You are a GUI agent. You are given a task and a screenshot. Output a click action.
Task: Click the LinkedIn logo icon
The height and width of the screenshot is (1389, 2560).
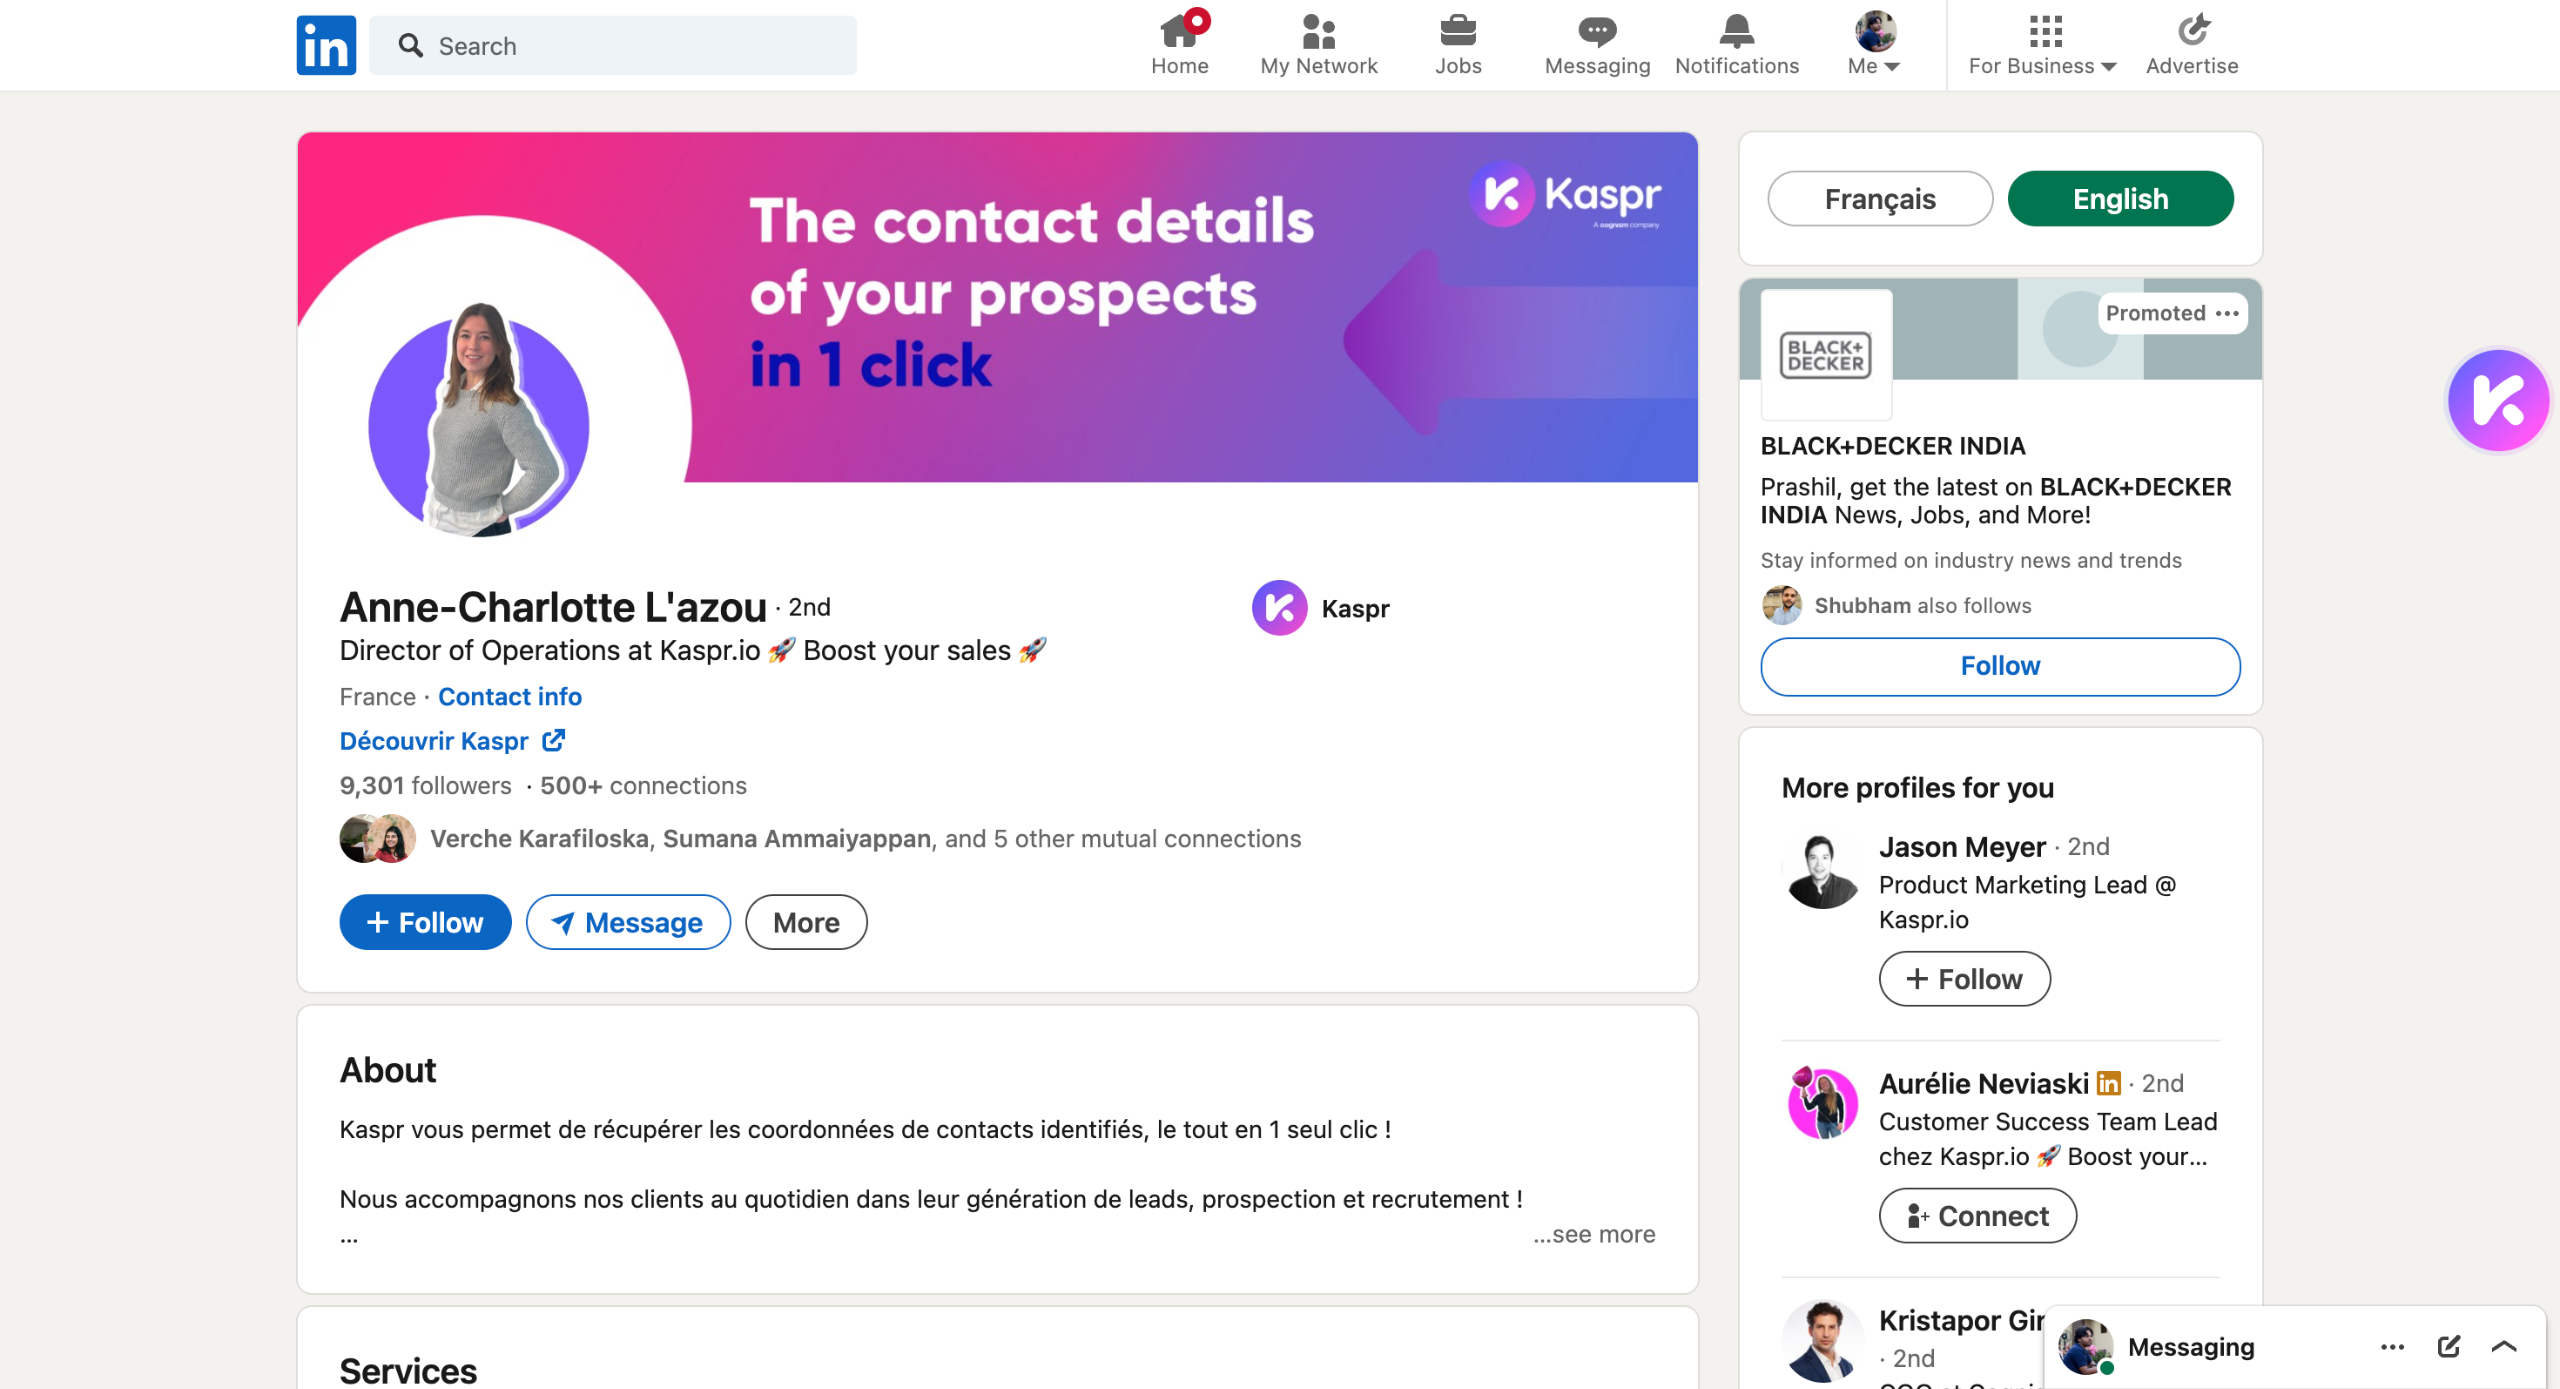pyautogui.click(x=326, y=45)
